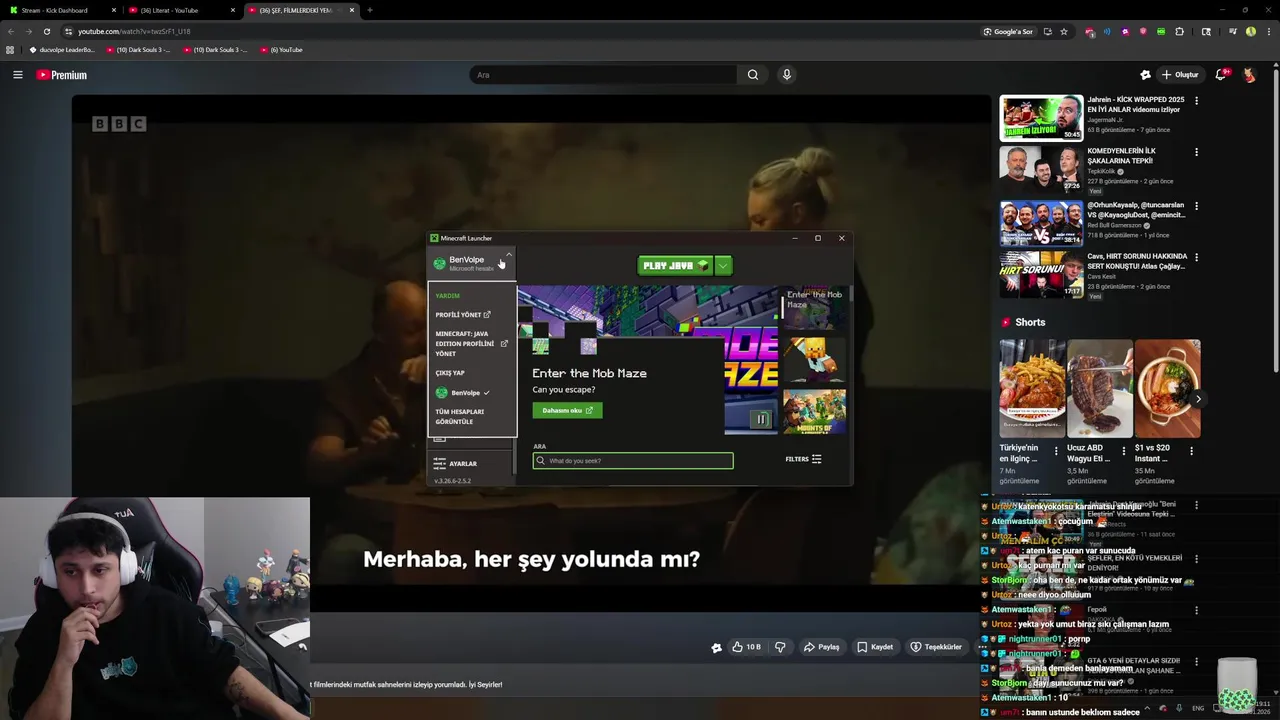This screenshot has height=720, width=1280.
Task: Open Chrome's three-dot menu
Action: pyautogui.click(x=1267, y=31)
